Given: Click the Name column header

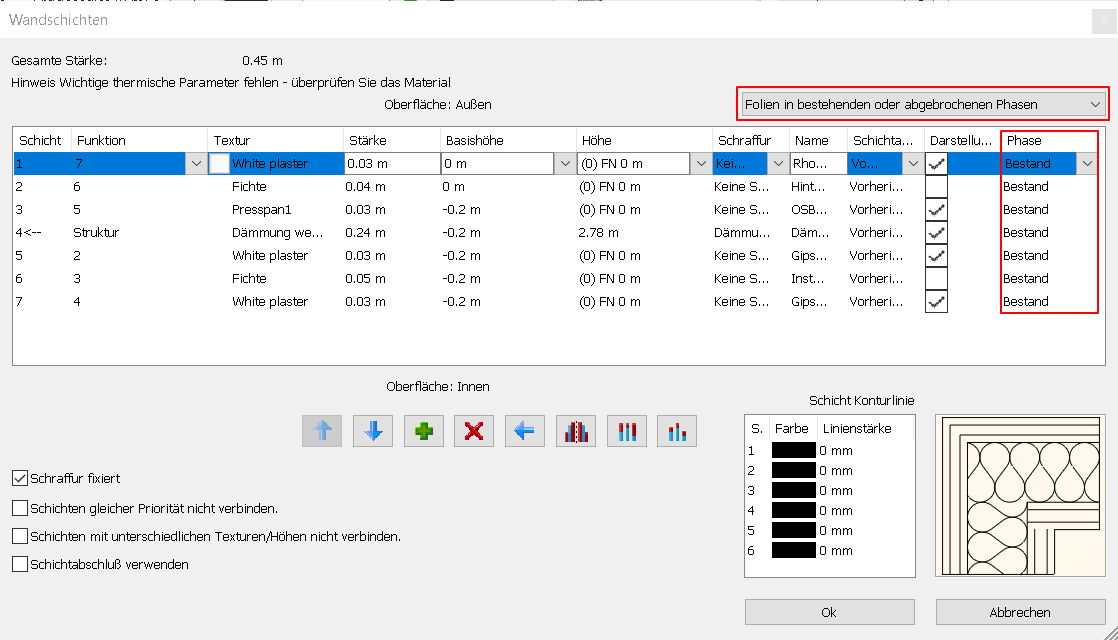Looking at the screenshot, I should (x=818, y=140).
